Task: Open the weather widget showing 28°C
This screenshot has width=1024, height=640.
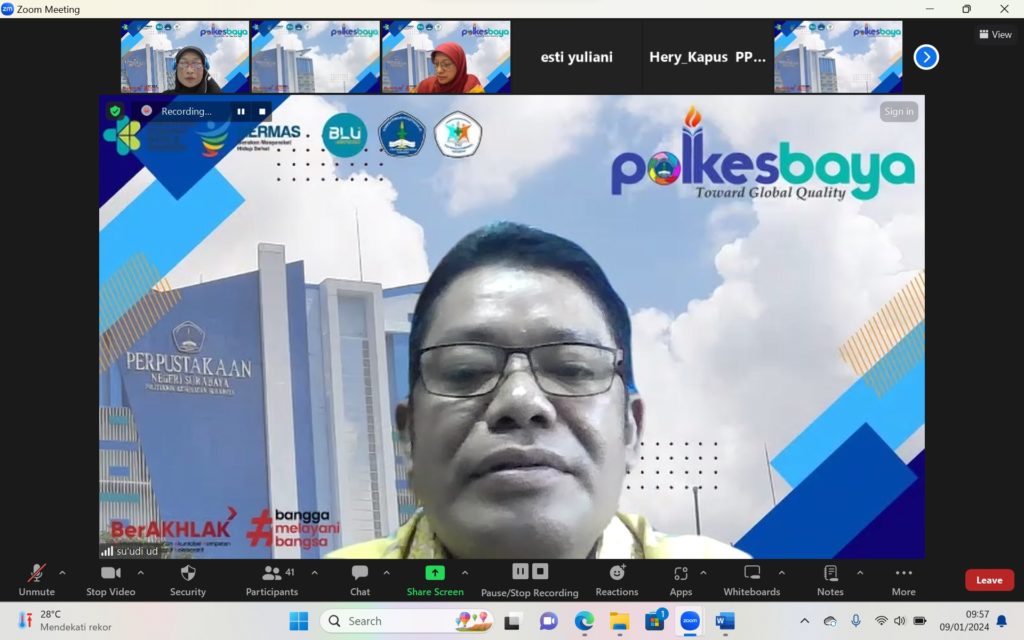Action: pyautogui.click(x=65, y=621)
